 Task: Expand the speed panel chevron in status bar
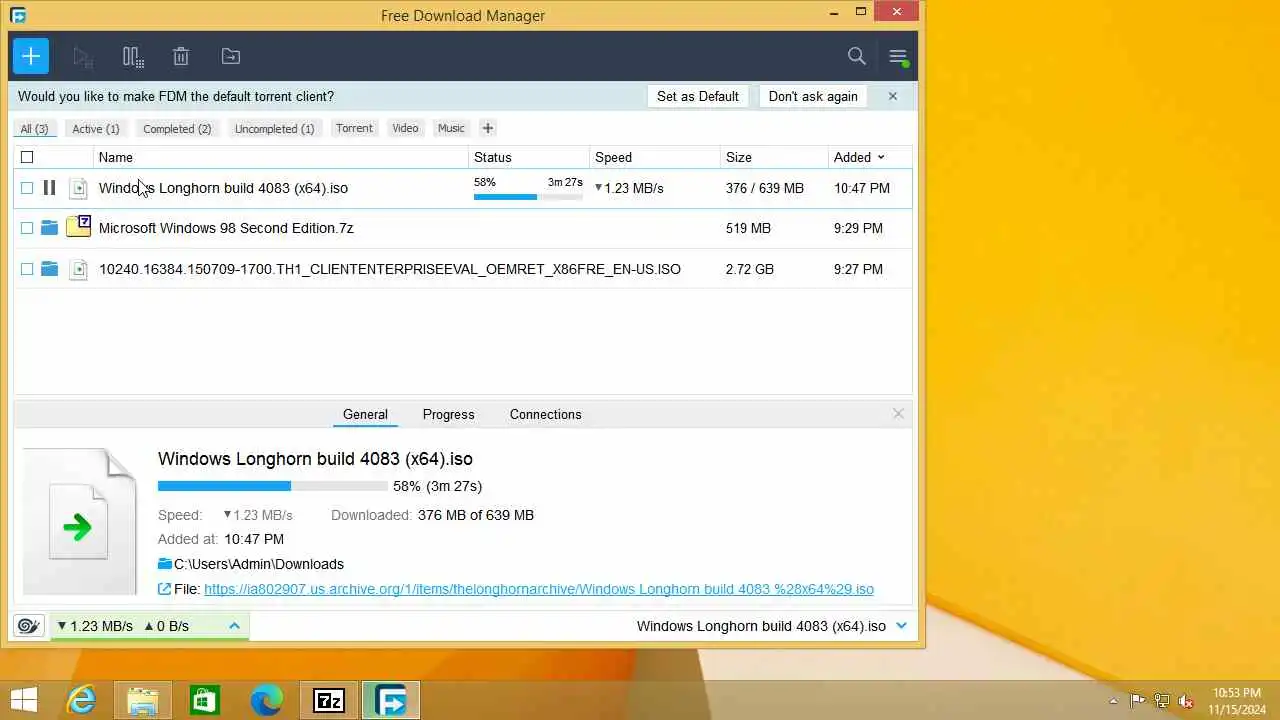pos(234,626)
